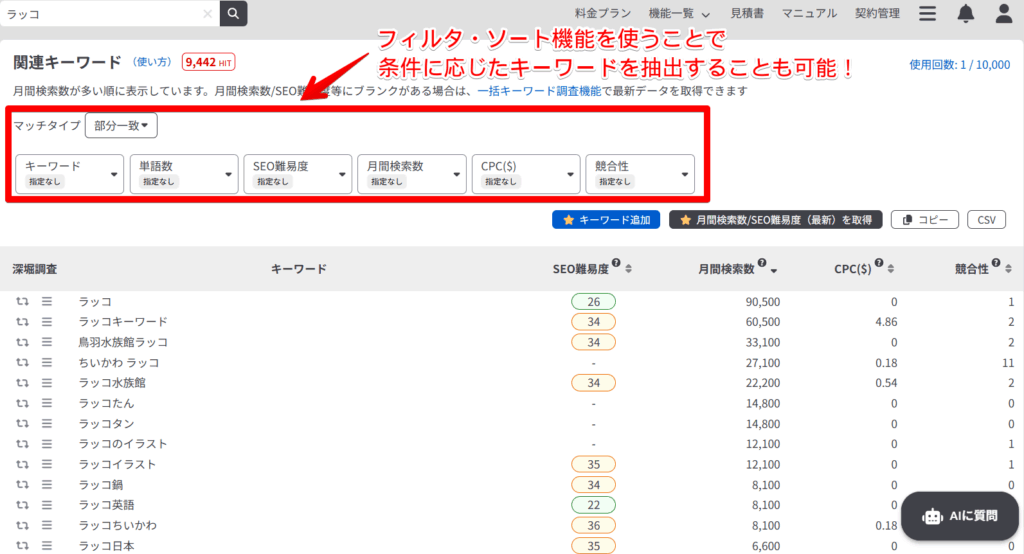Click deep-dive retweet icon for ラッコ row
Viewport: 1024px width, 554px height.
[22, 302]
